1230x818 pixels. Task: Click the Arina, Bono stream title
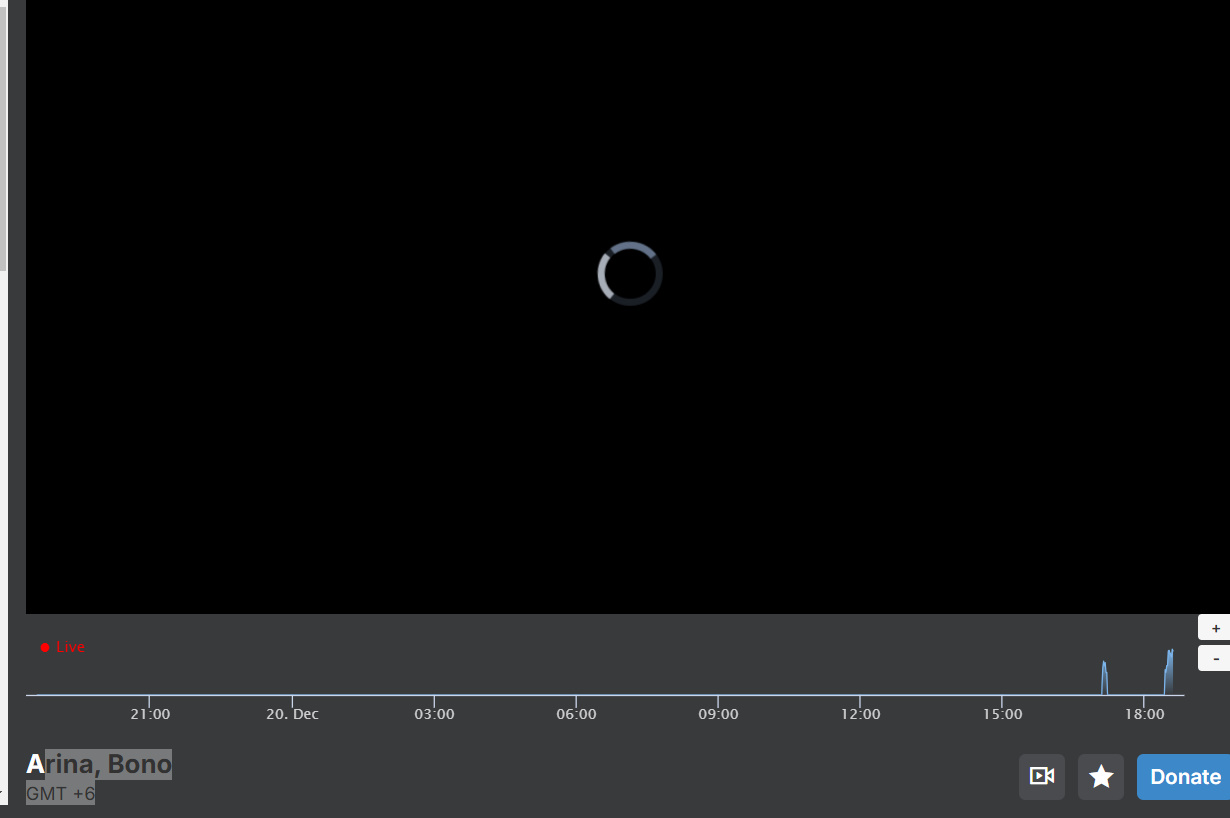coord(99,764)
